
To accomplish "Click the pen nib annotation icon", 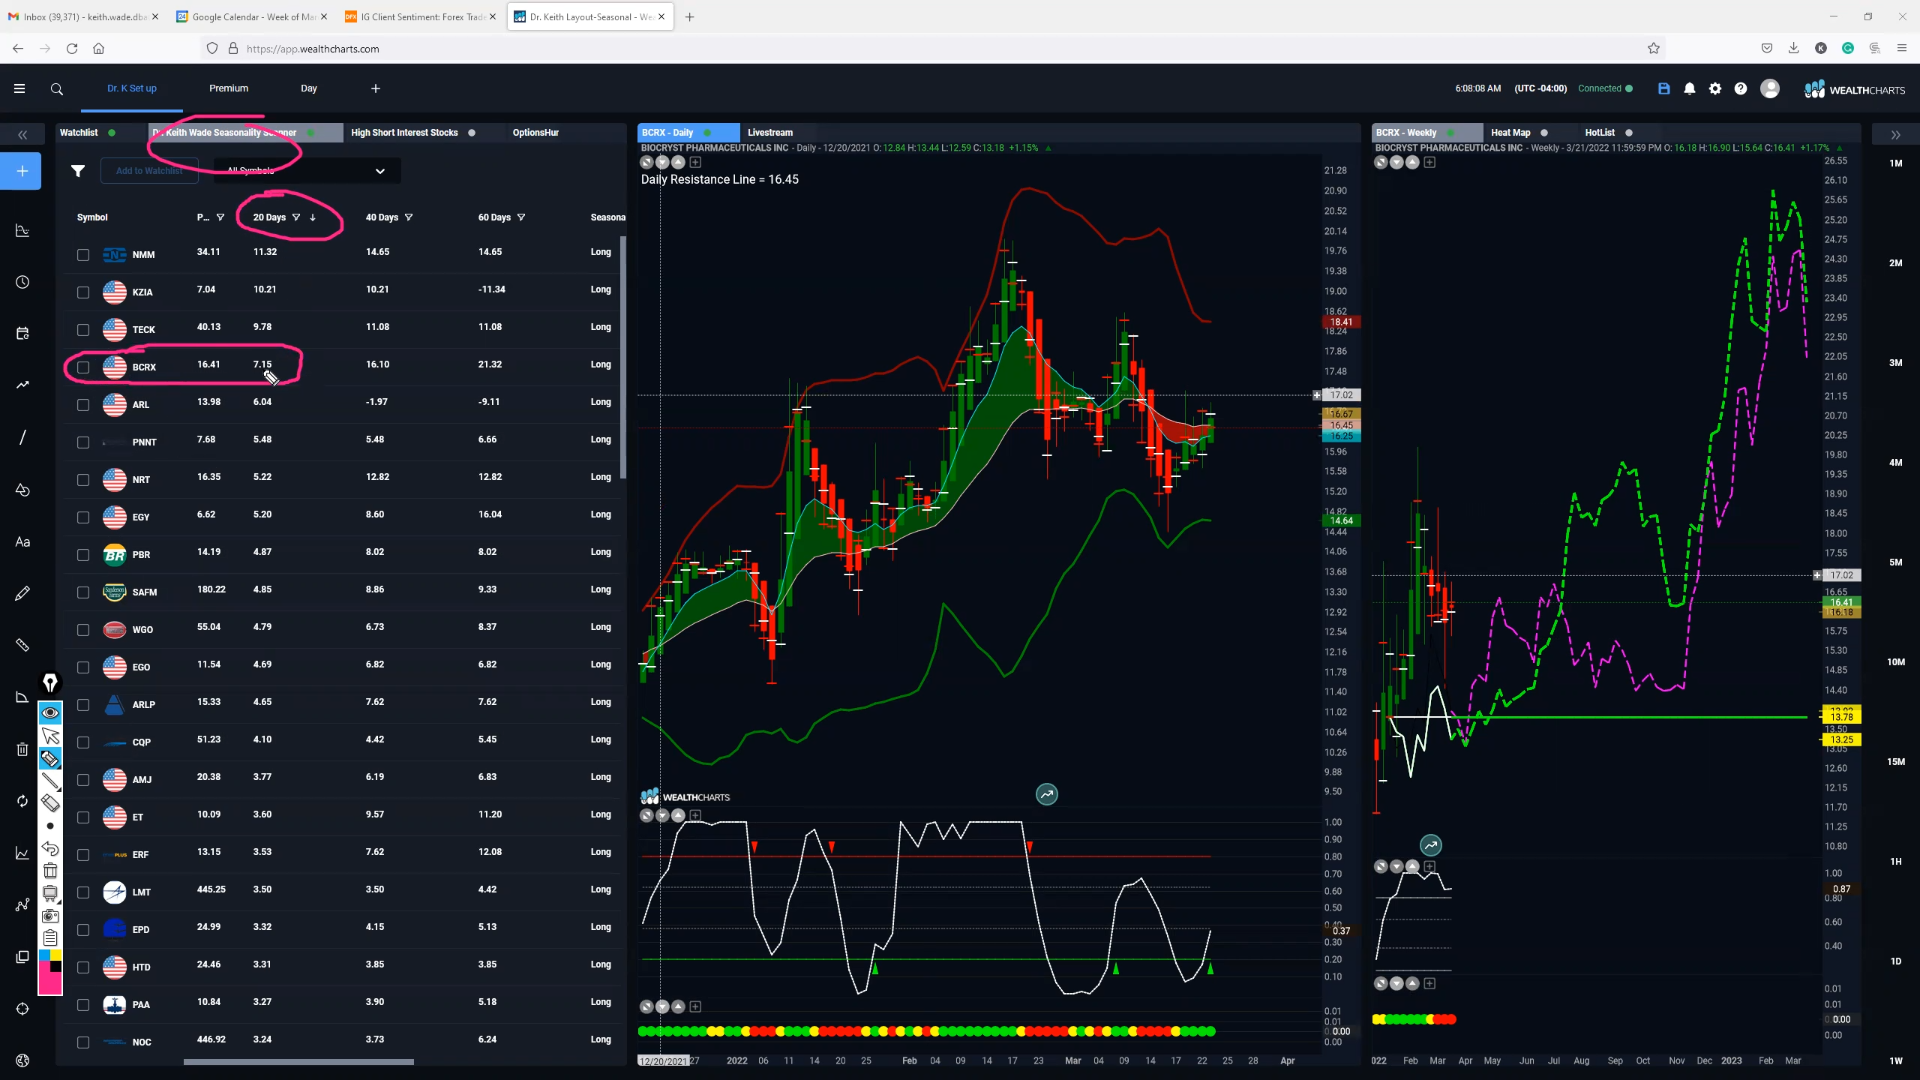I will coord(50,683).
